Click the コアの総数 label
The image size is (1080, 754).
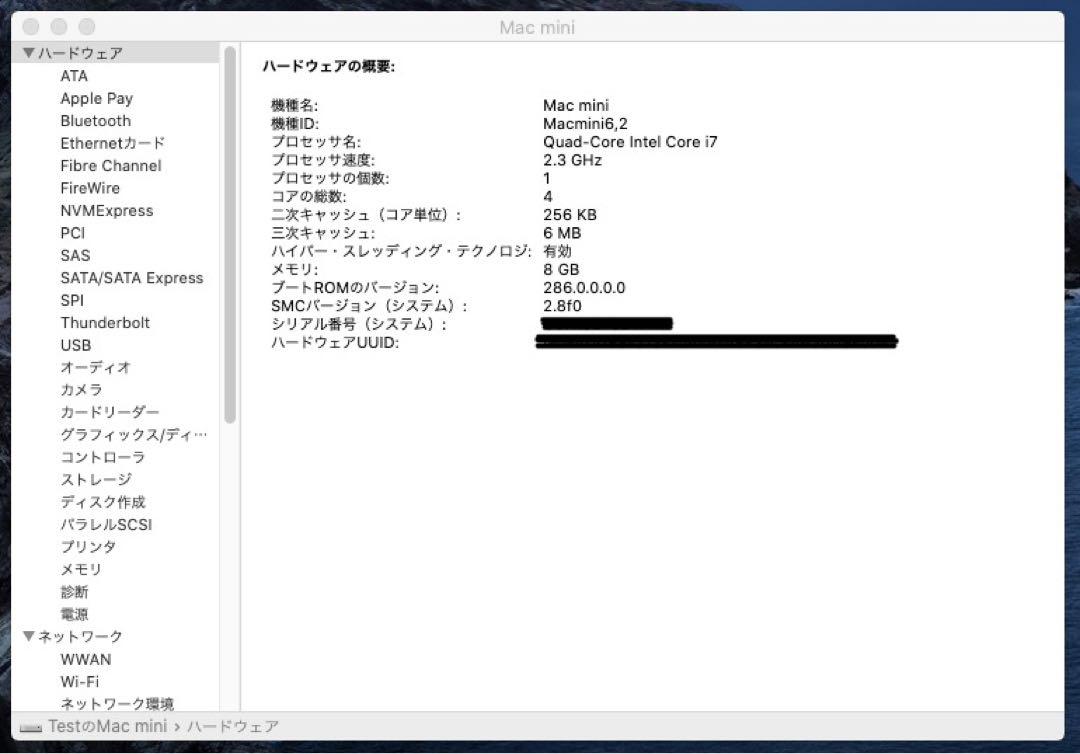coord(309,197)
